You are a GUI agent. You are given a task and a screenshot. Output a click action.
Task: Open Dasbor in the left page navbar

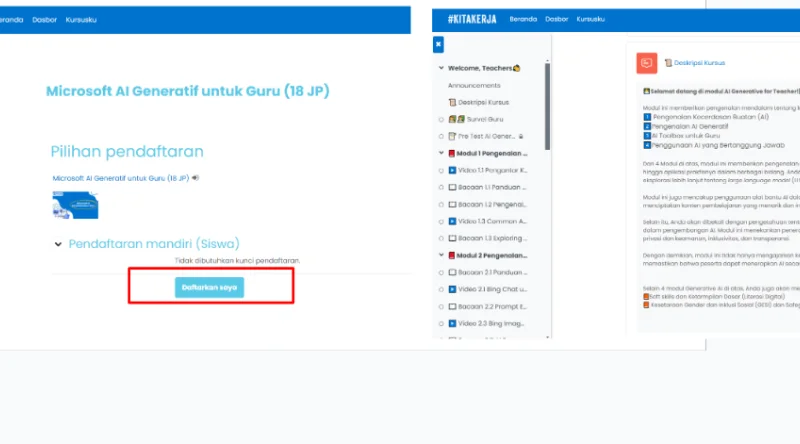(x=44, y=20)
